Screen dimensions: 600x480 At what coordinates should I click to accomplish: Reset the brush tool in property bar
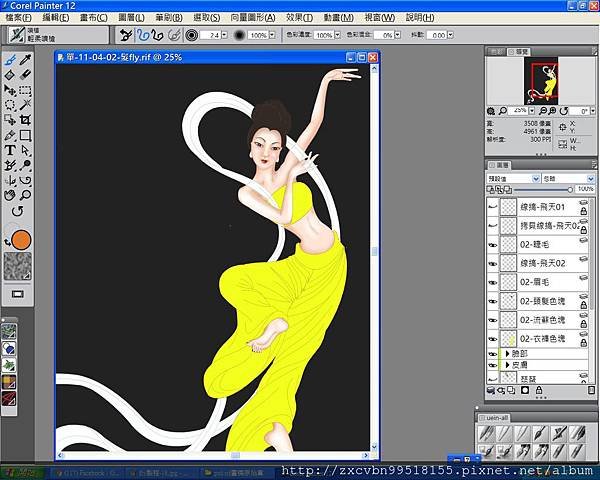[126, 35]
